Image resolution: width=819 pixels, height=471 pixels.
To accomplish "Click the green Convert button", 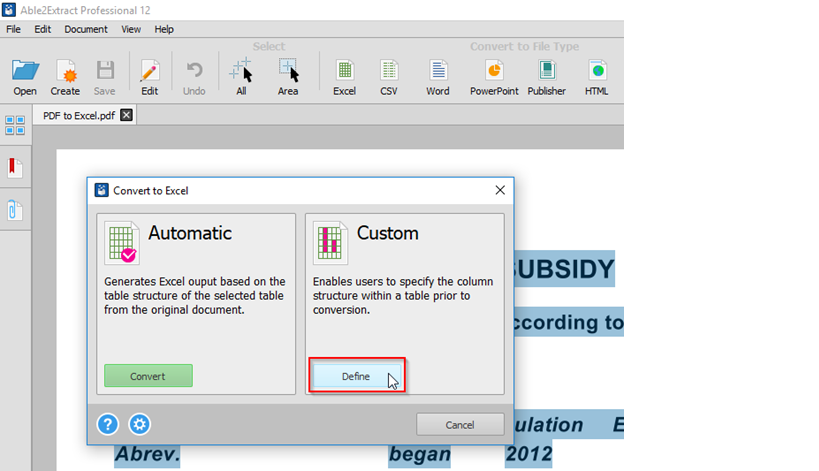I will pyautogui.click(x=148, y=376).
